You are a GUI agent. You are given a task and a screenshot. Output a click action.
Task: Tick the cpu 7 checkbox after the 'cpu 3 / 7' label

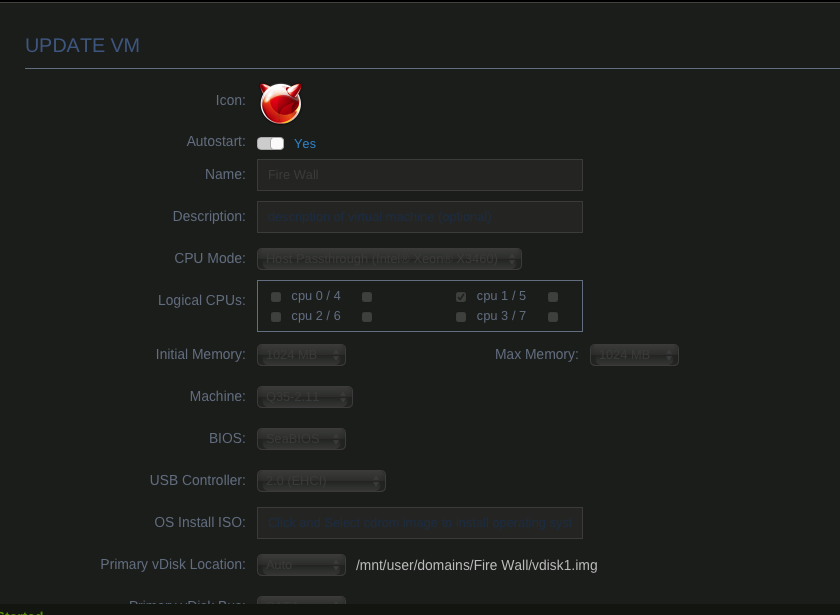pos(553,317)
